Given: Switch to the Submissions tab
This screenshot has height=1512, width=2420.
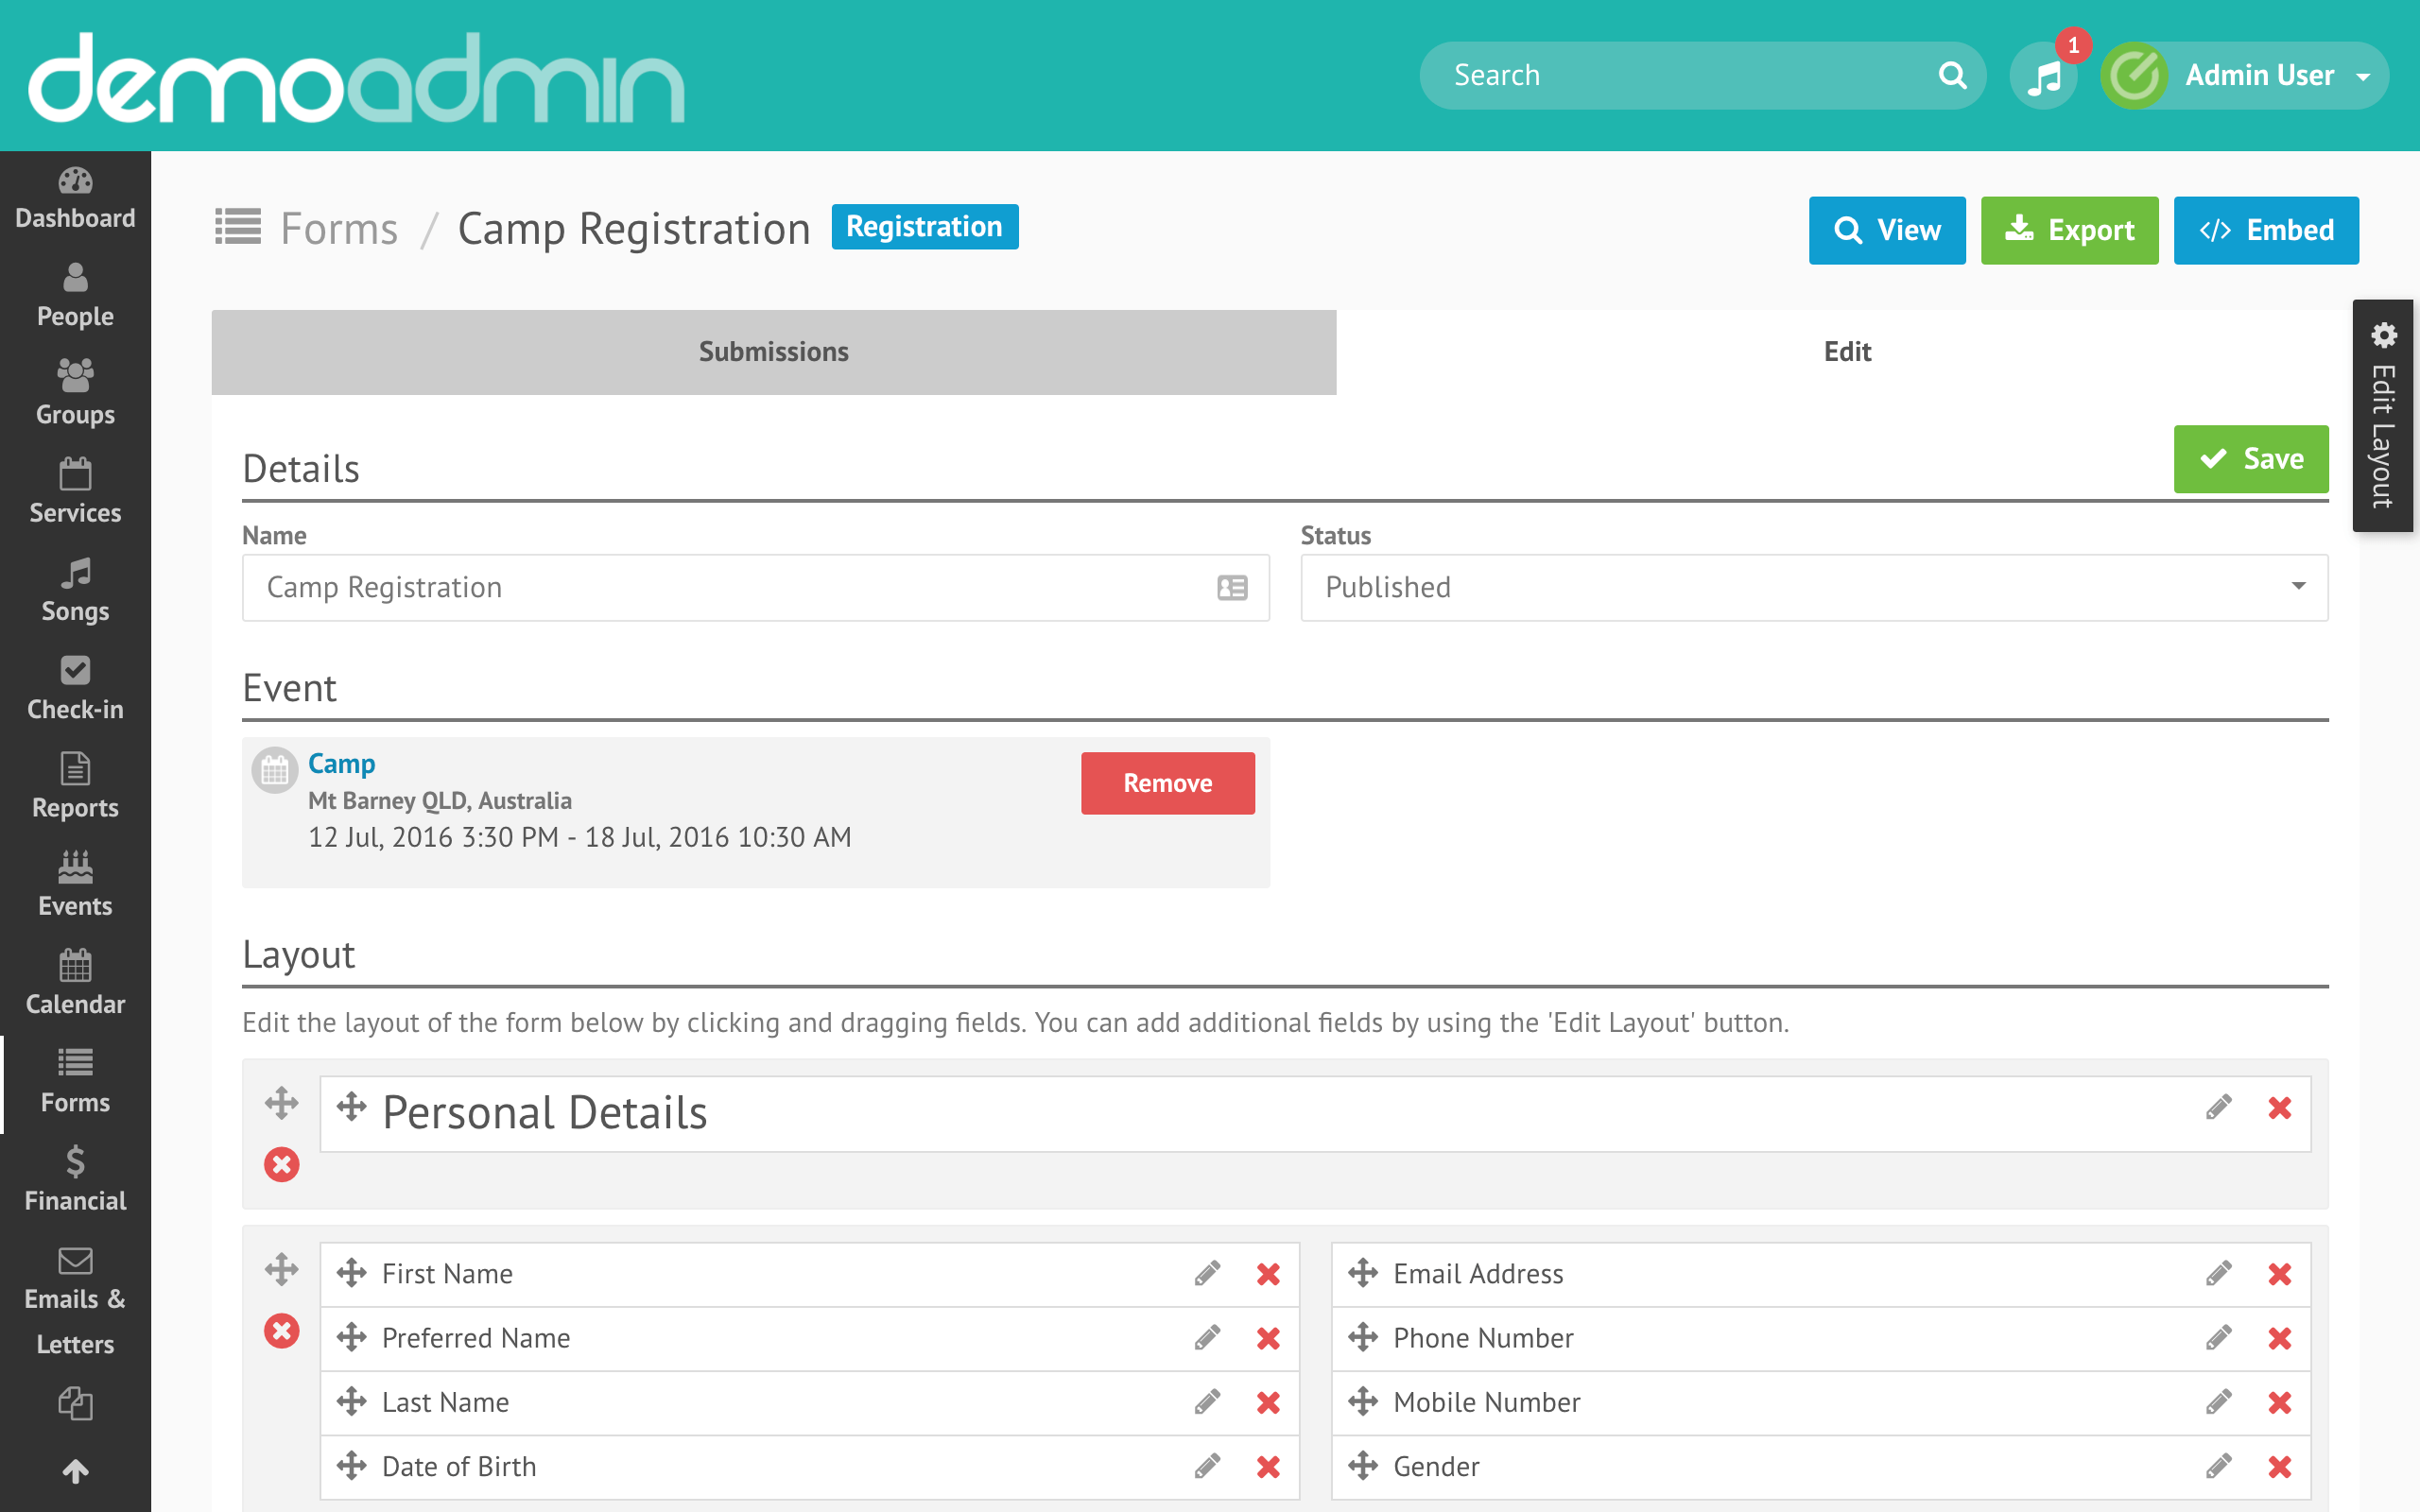Looking at the screenshot, I should click(x=773, y=352).
